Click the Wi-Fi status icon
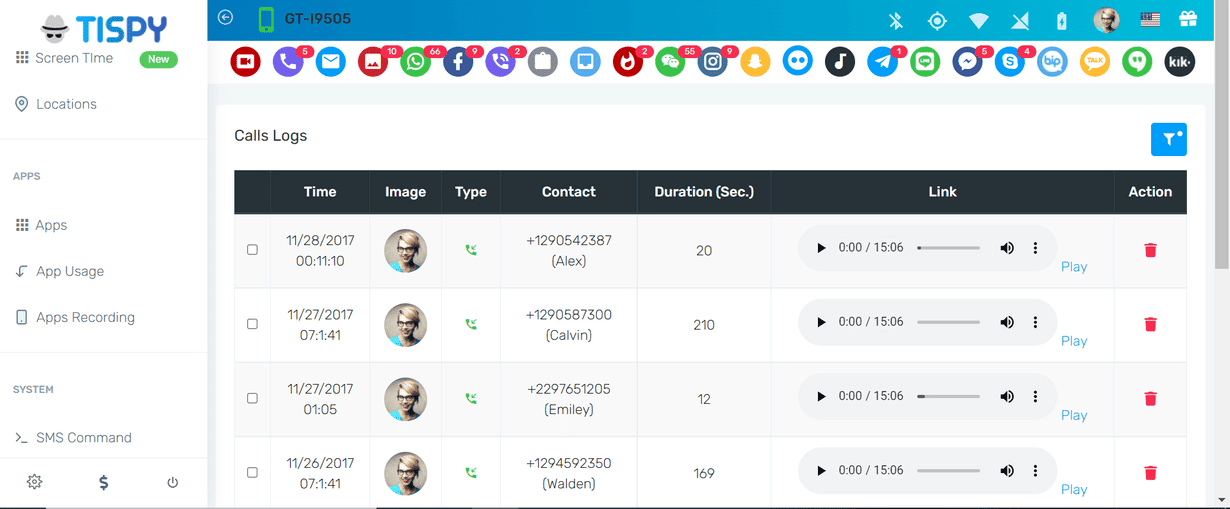1230x509 pixels. tap(979, 20)
